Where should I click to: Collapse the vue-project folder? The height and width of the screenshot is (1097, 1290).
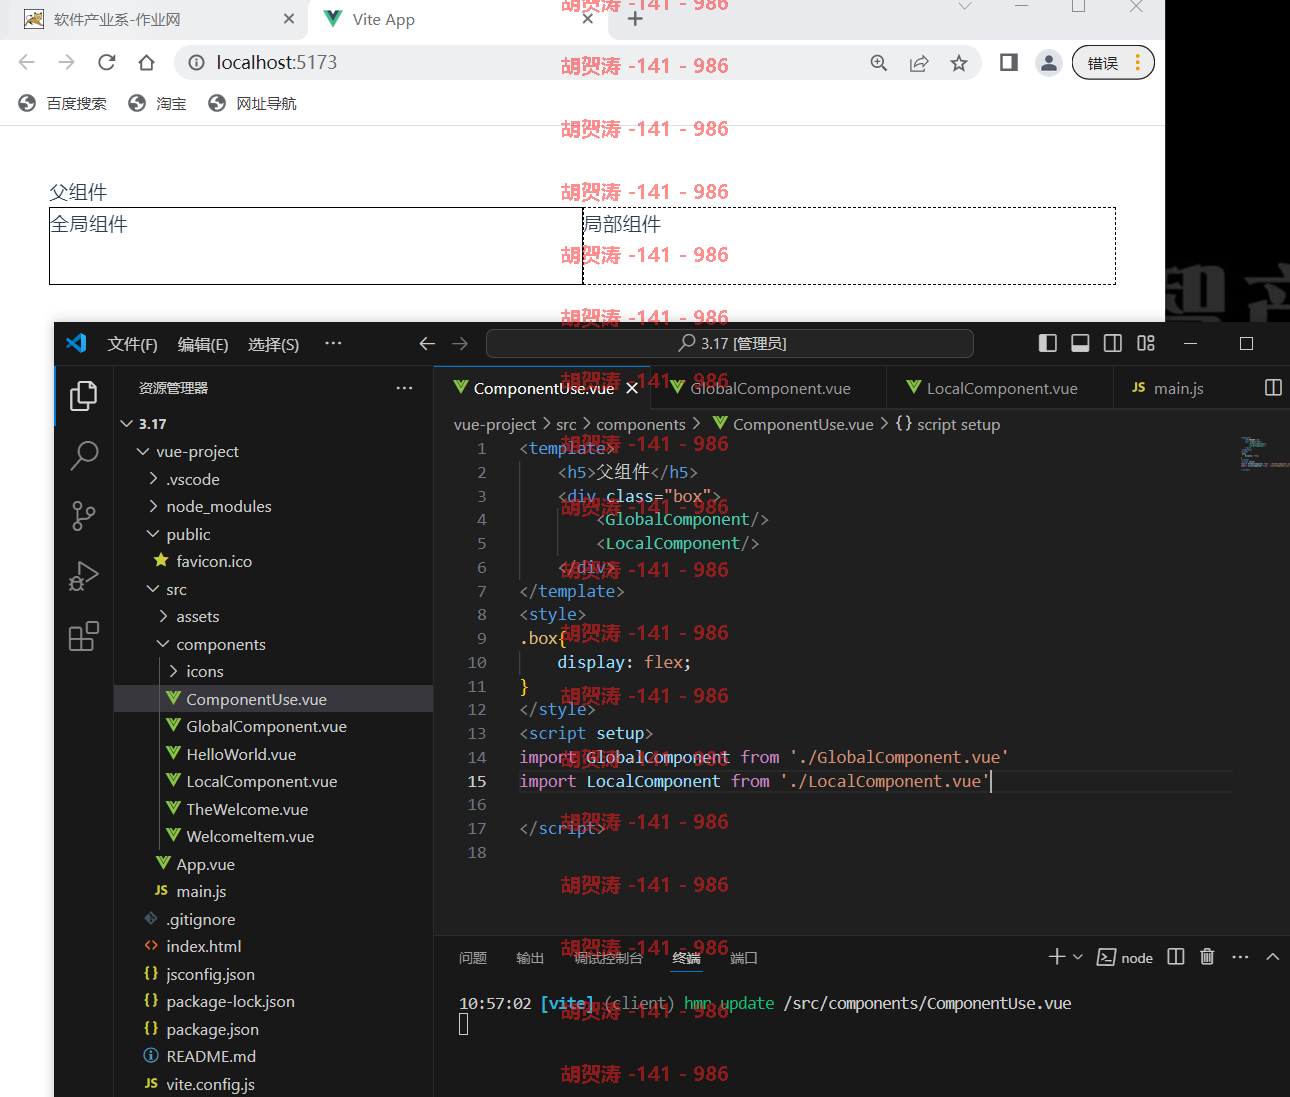tap(273, 452)
